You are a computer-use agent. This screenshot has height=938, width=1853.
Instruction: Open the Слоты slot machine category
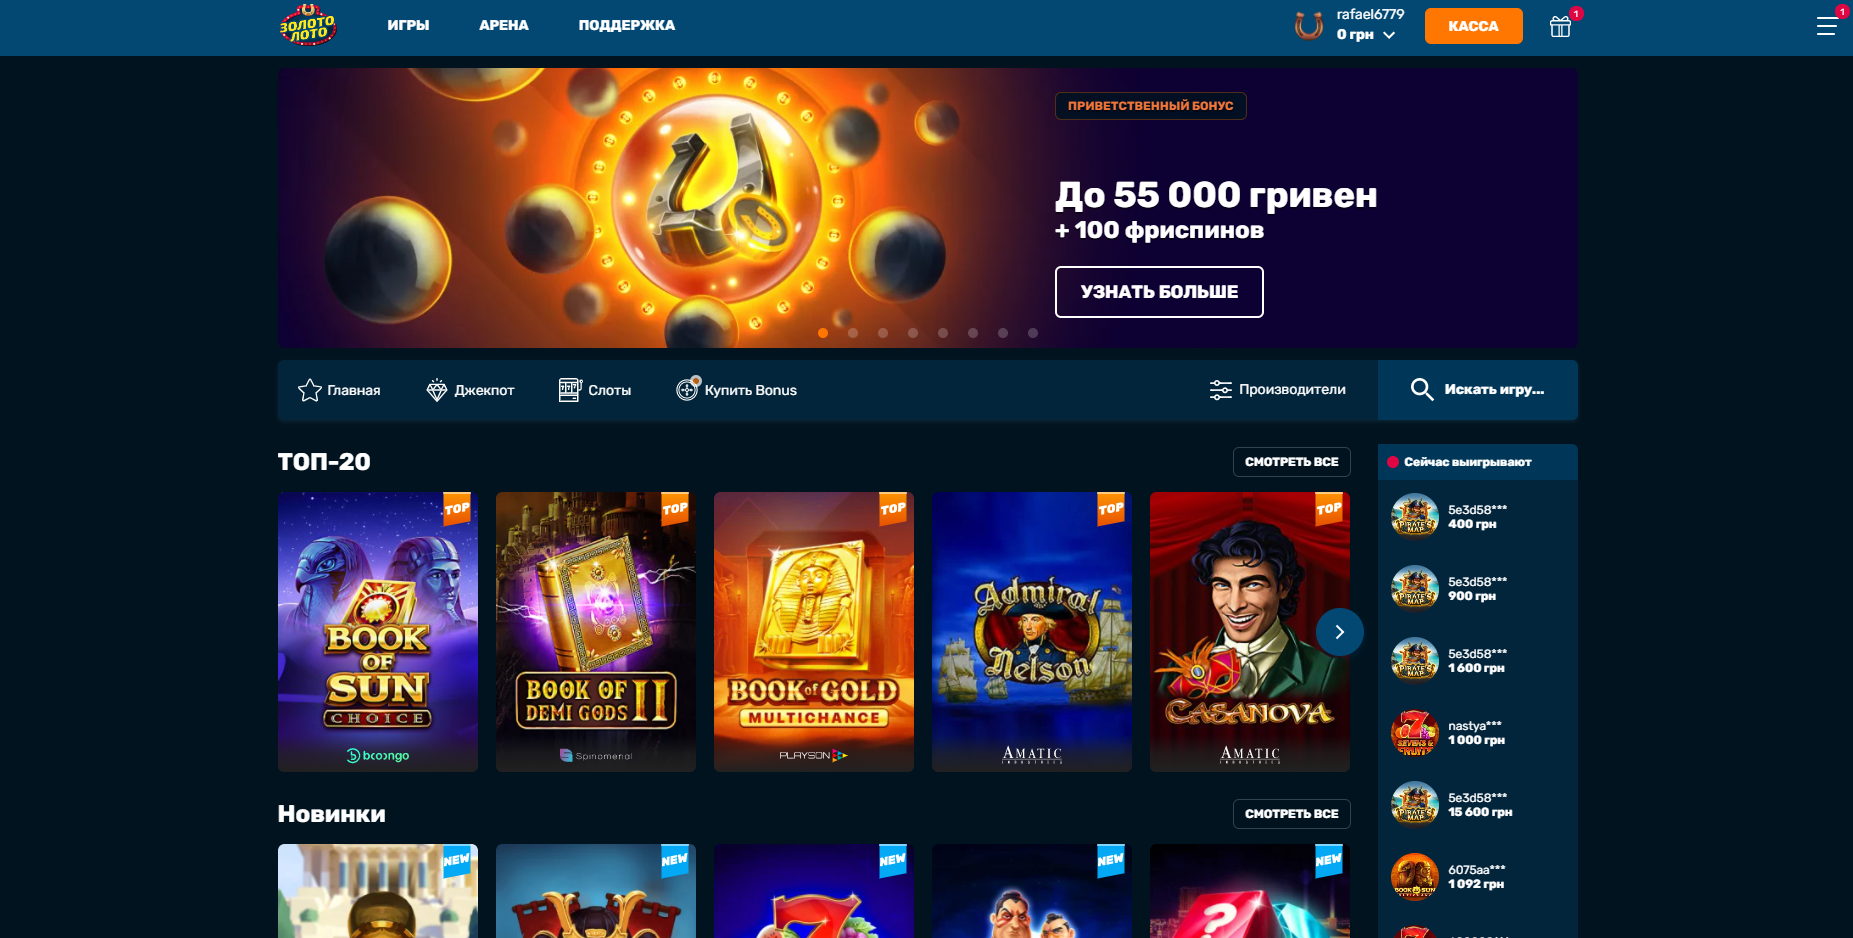pyautogui.click(x=595, y=390)
